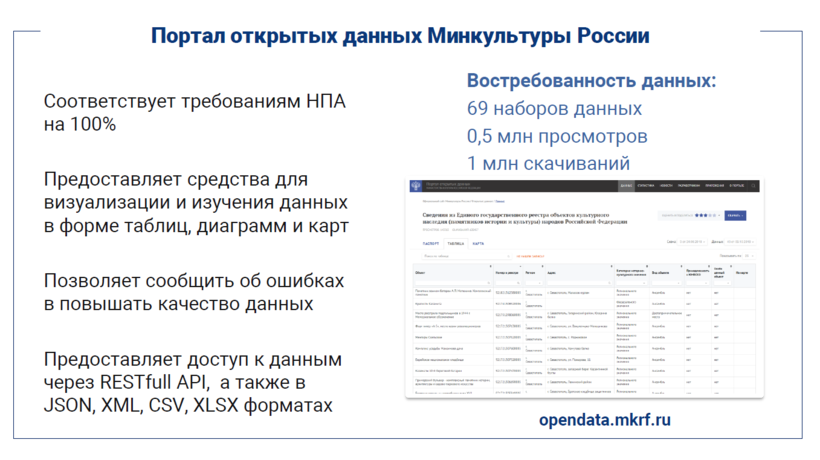Open СТАТИСТИКА in the top navigation bar
820x460 pixels.
[x=646, y=186]
